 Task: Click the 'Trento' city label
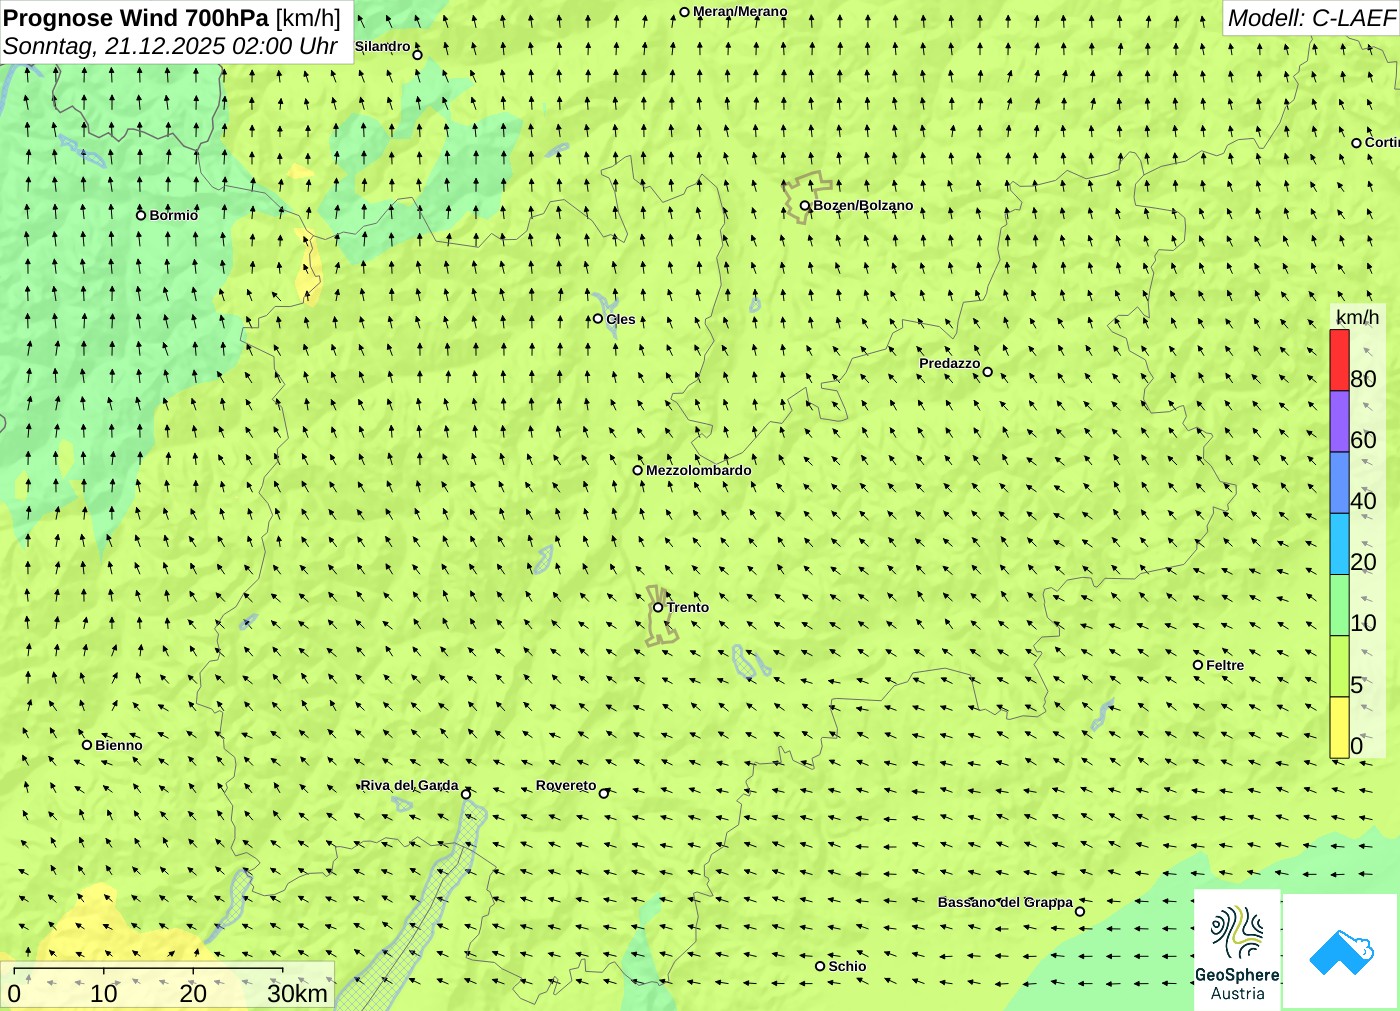coord(688,607)
